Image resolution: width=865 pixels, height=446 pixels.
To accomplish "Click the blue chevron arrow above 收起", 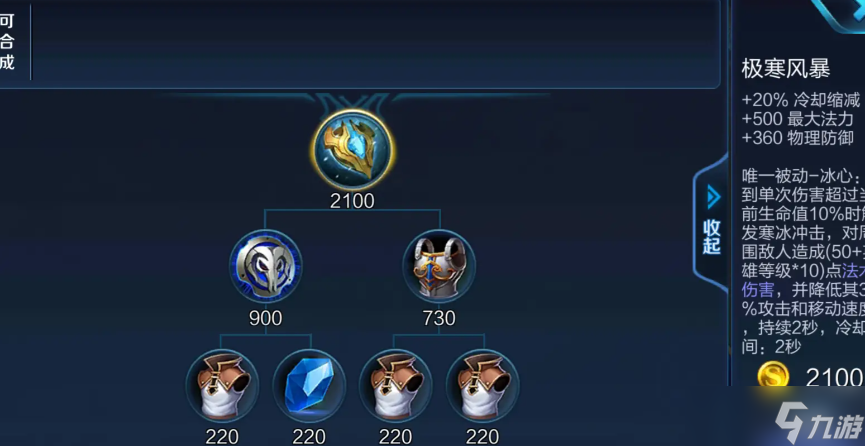I will click(x=713, y=197).
